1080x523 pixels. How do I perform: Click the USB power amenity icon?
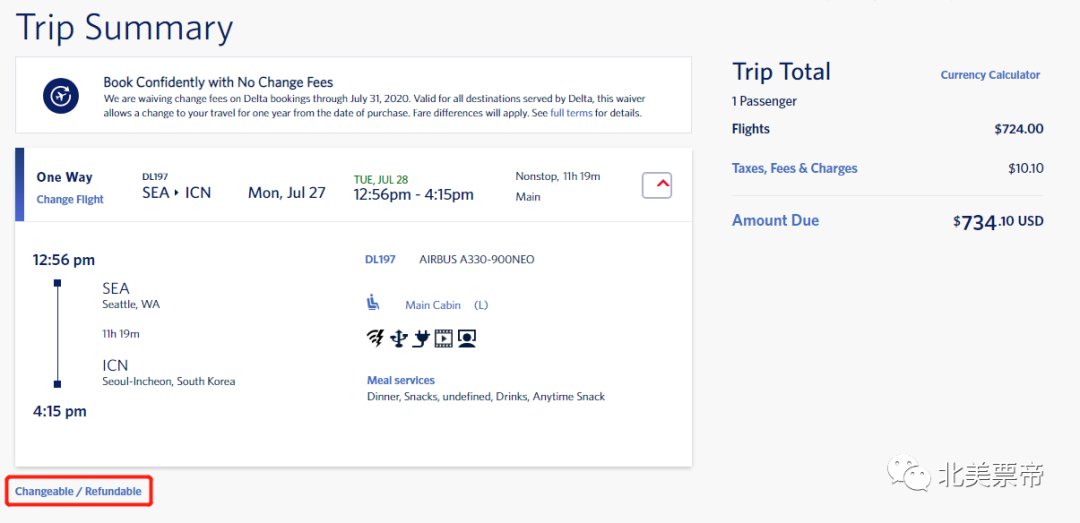tap(398, 338)
